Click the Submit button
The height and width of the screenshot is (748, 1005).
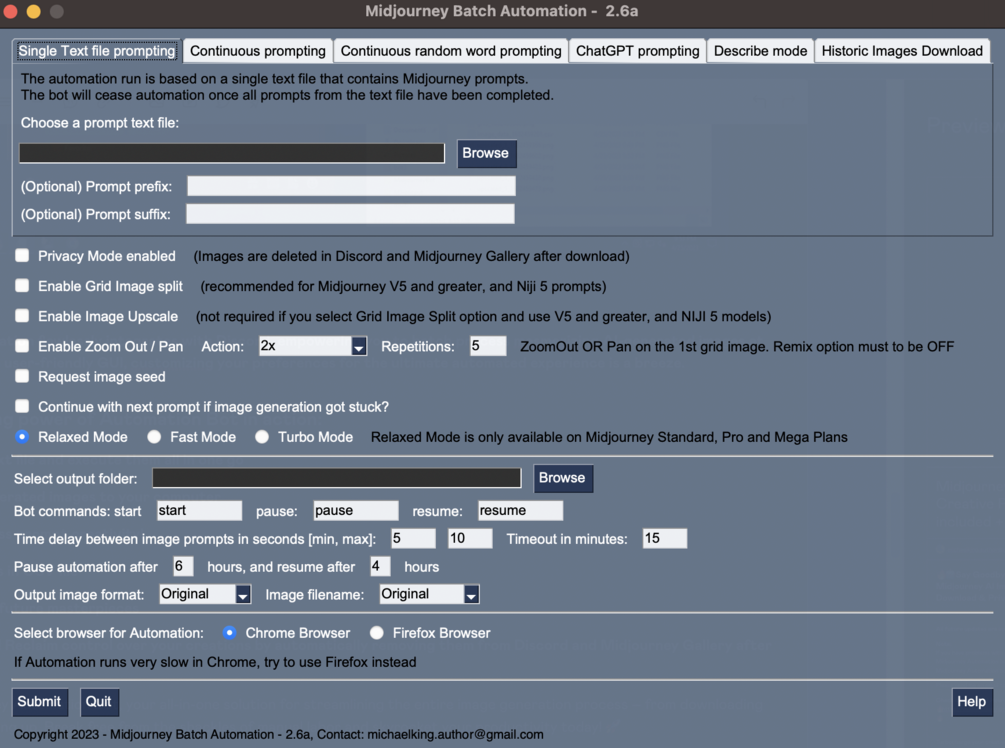click(40, 702)
